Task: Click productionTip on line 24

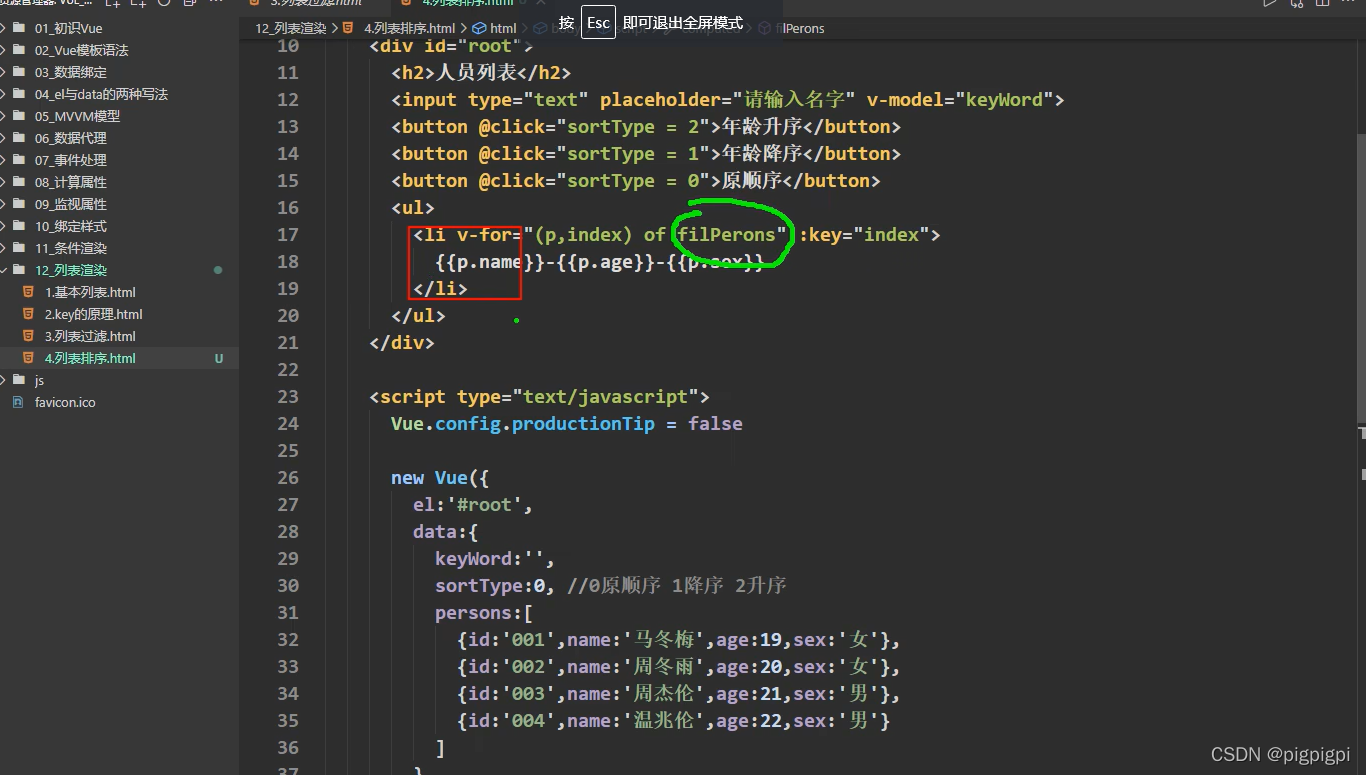Action: coord(583,423)
